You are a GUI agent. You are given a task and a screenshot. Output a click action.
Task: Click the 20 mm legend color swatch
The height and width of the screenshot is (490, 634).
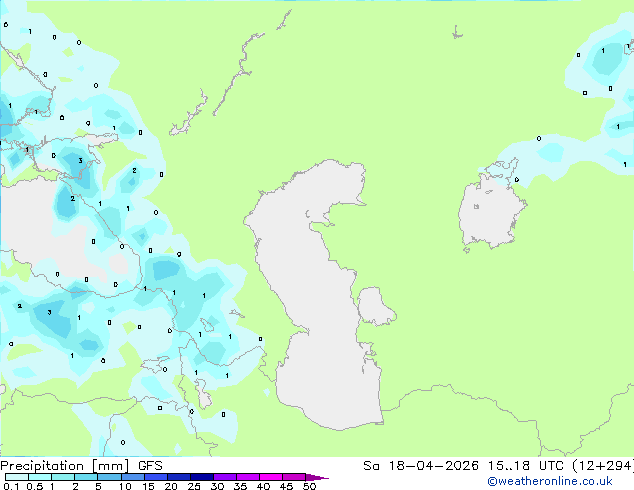pyautogui.click(x=178, y=477)
